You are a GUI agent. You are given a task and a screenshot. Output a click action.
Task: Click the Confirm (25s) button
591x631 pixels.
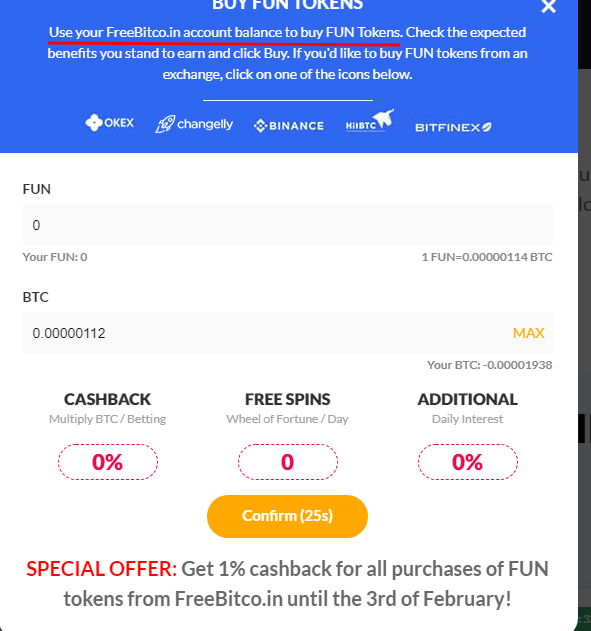(287, 516)
